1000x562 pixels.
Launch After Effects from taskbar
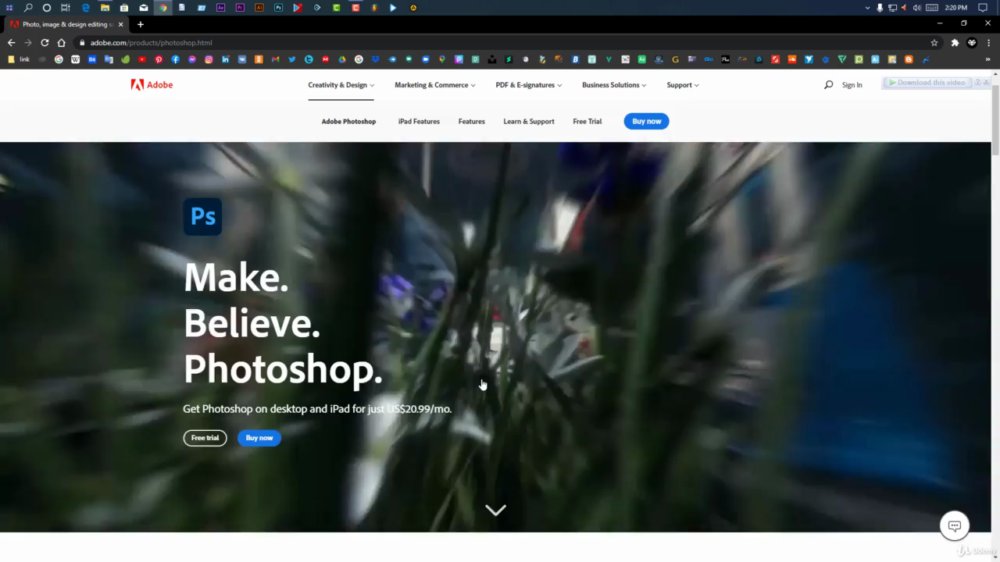coord(221,8)
